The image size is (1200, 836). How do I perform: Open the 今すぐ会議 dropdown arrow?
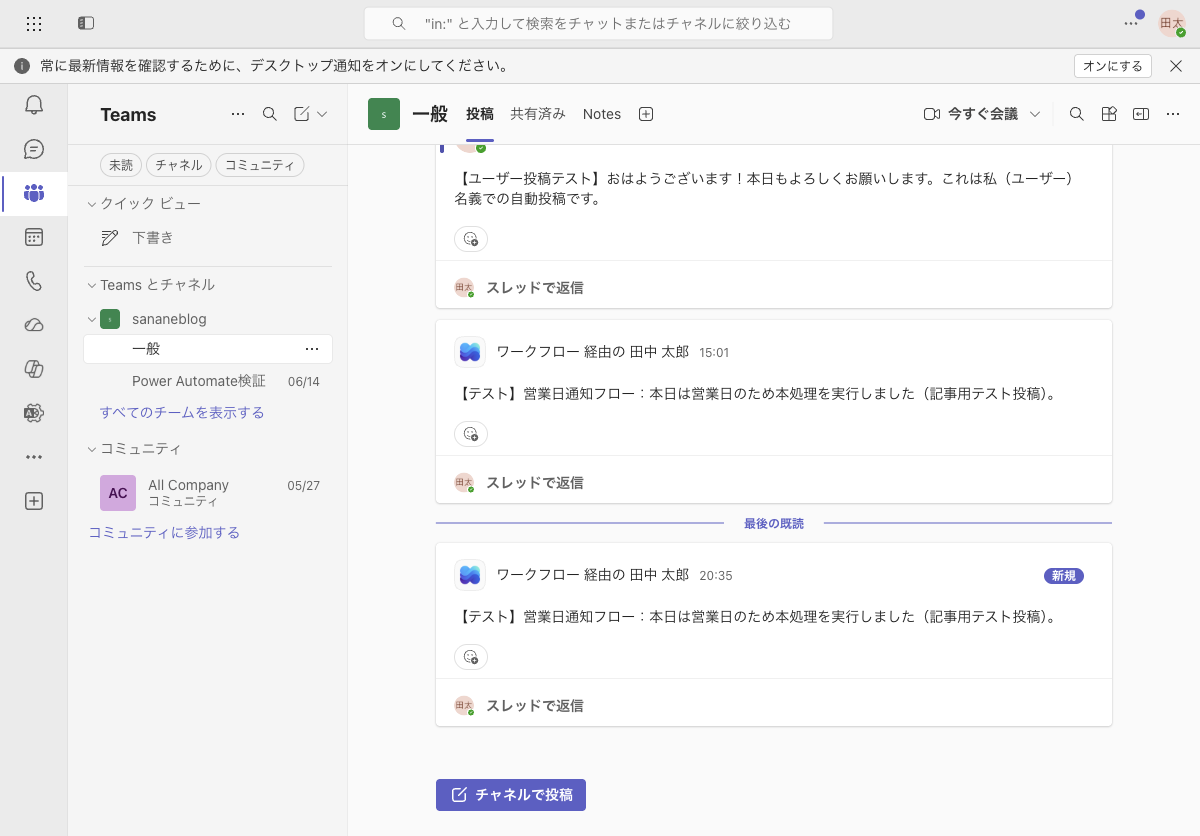click(1035, 114)
